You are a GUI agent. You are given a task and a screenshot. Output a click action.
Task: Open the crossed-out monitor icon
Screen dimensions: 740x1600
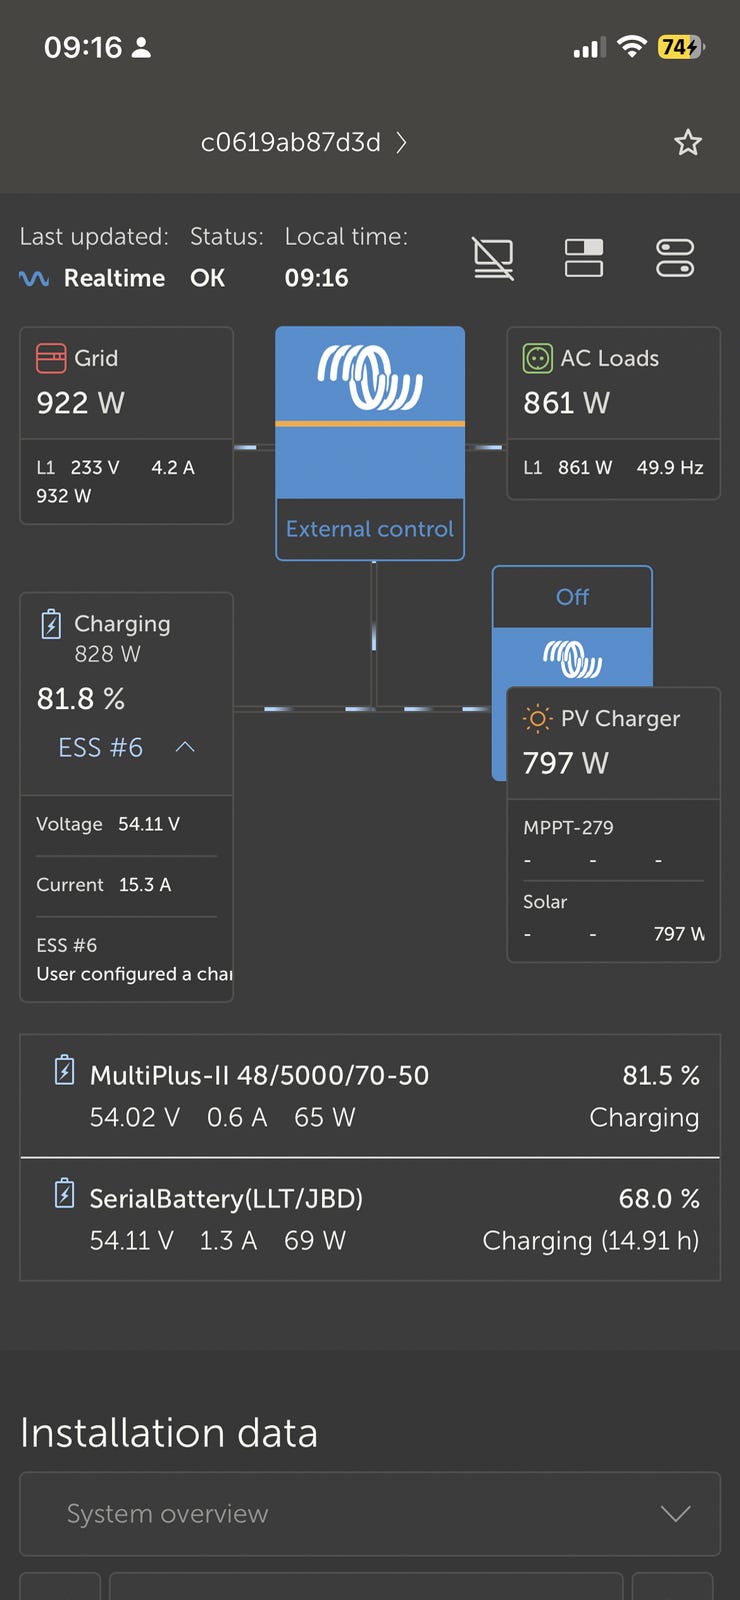click(x=493, y=258)
